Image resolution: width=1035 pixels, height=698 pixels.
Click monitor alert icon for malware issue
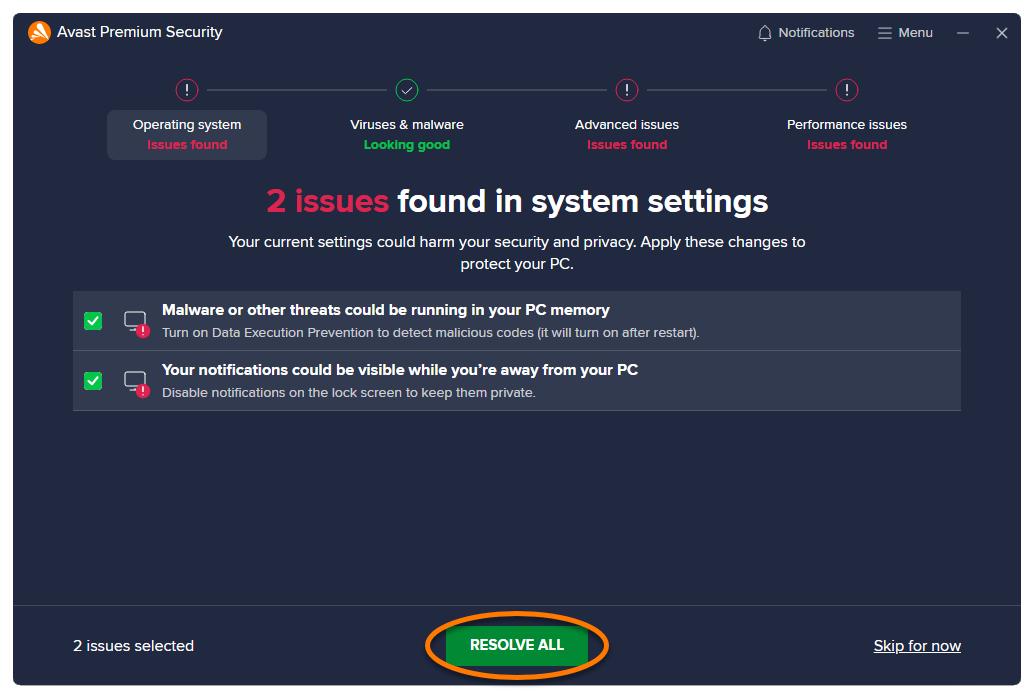[137, 324]
